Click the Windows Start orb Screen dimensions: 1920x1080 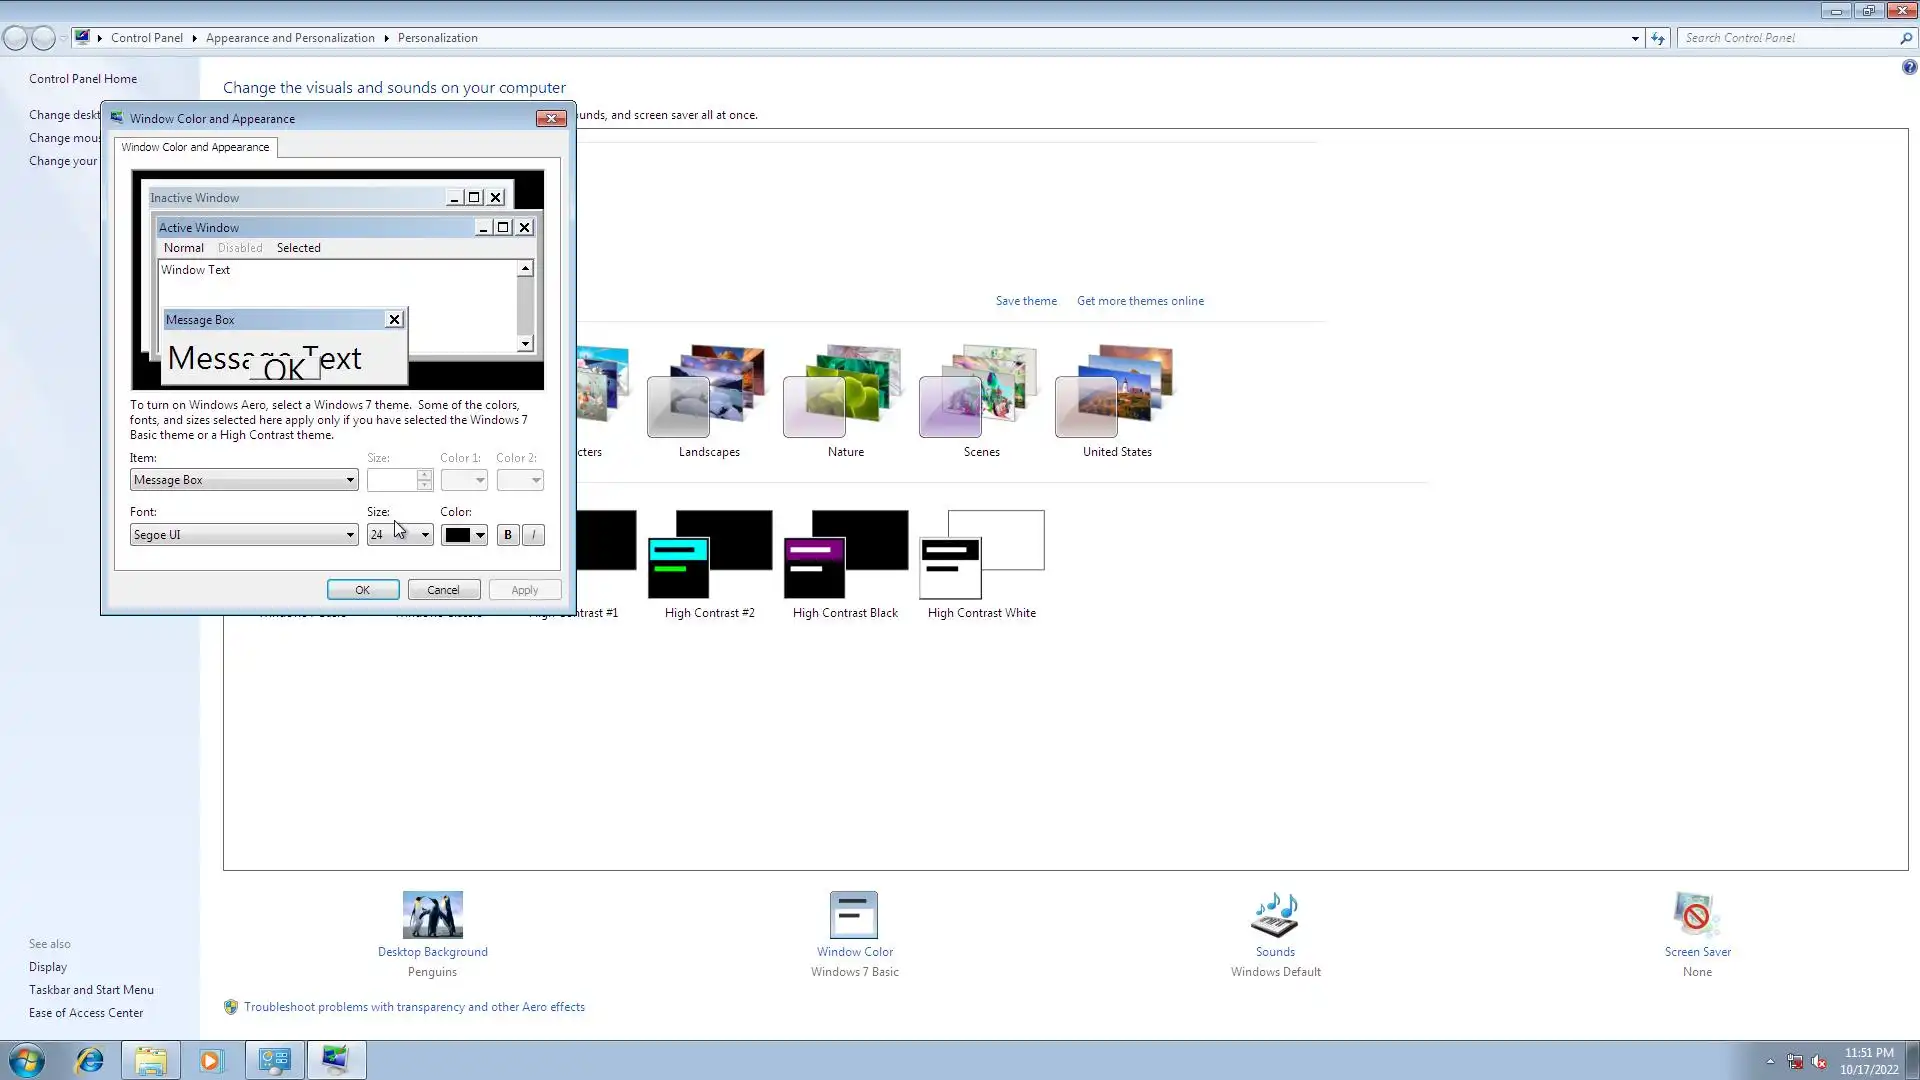click(27, 1060)
